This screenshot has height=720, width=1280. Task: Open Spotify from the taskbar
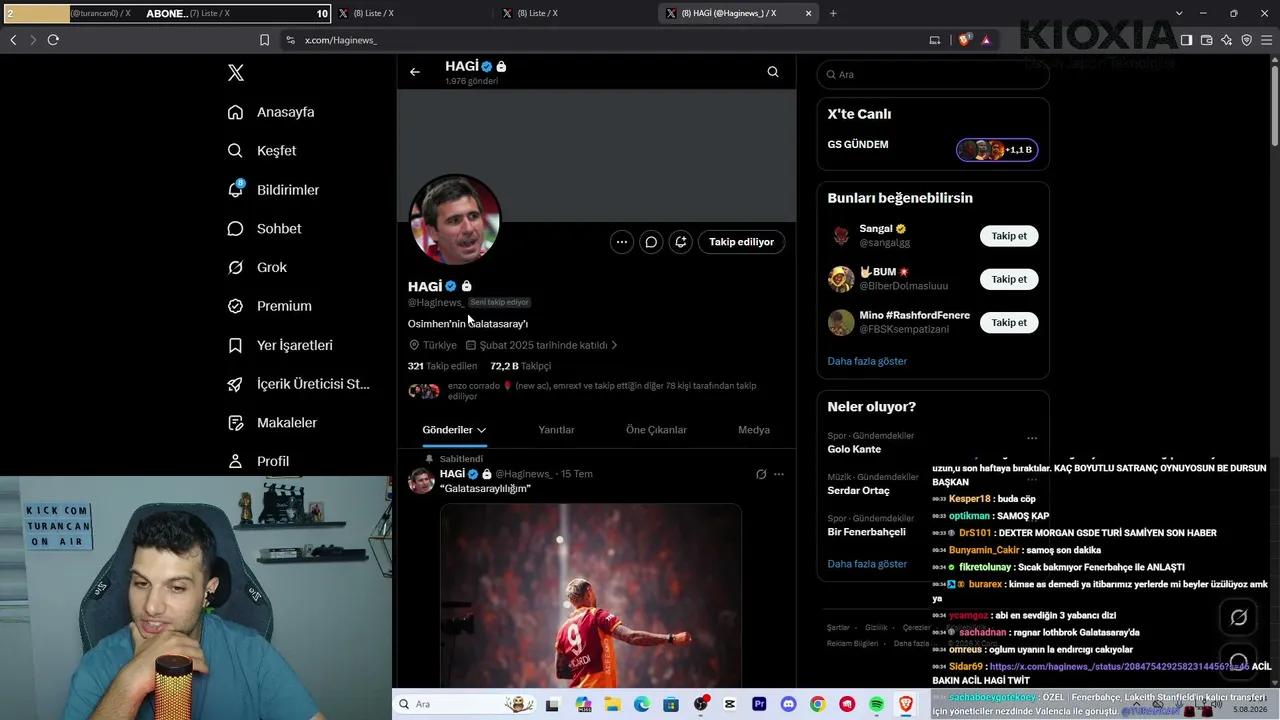tap(876, 704)
